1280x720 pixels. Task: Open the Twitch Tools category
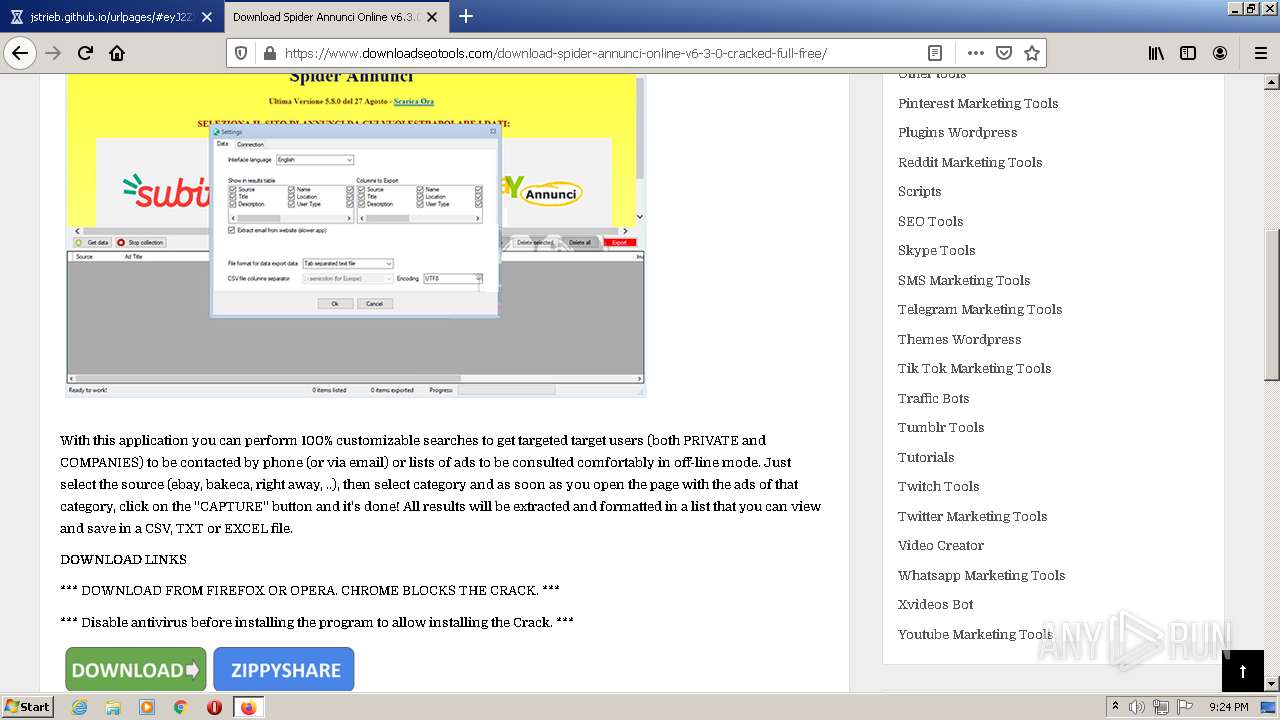[x=938, y=486]
